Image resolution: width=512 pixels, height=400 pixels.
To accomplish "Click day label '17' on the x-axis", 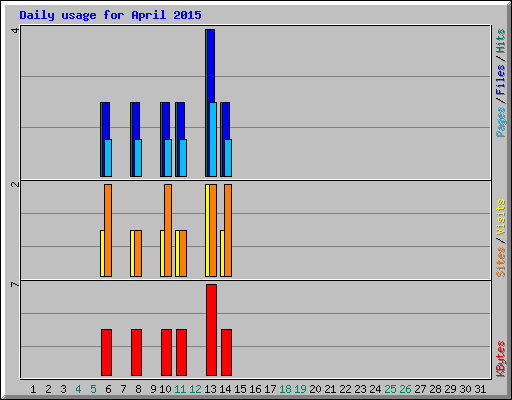I will pos(270,389).
